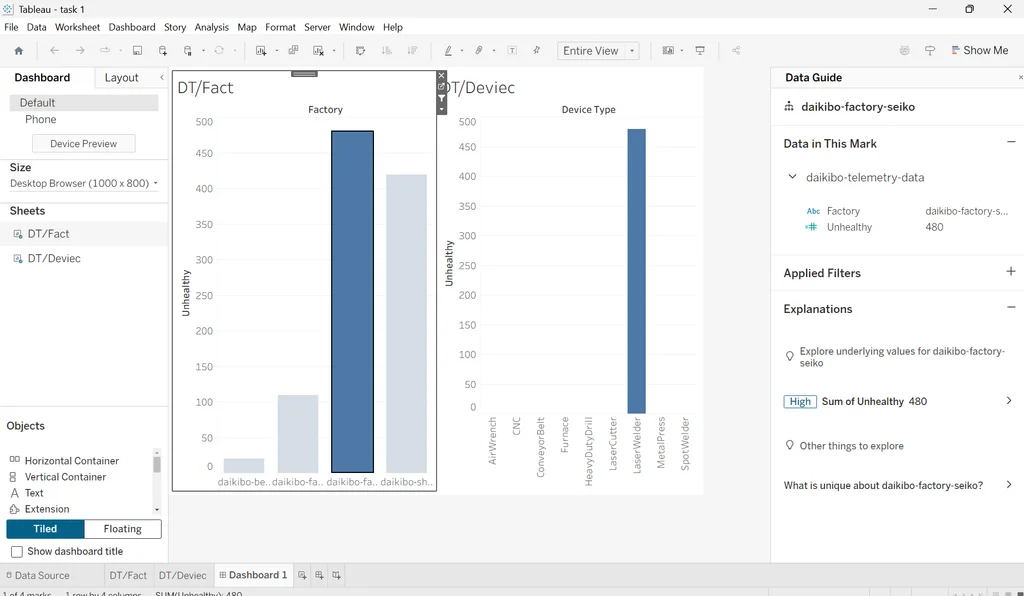Image resolution: width=1024 pixels, height=596 pixels.
Task: Click the go to sheet icon on DT/Fact
Action: pyautogui.click(x=441, y=87)
